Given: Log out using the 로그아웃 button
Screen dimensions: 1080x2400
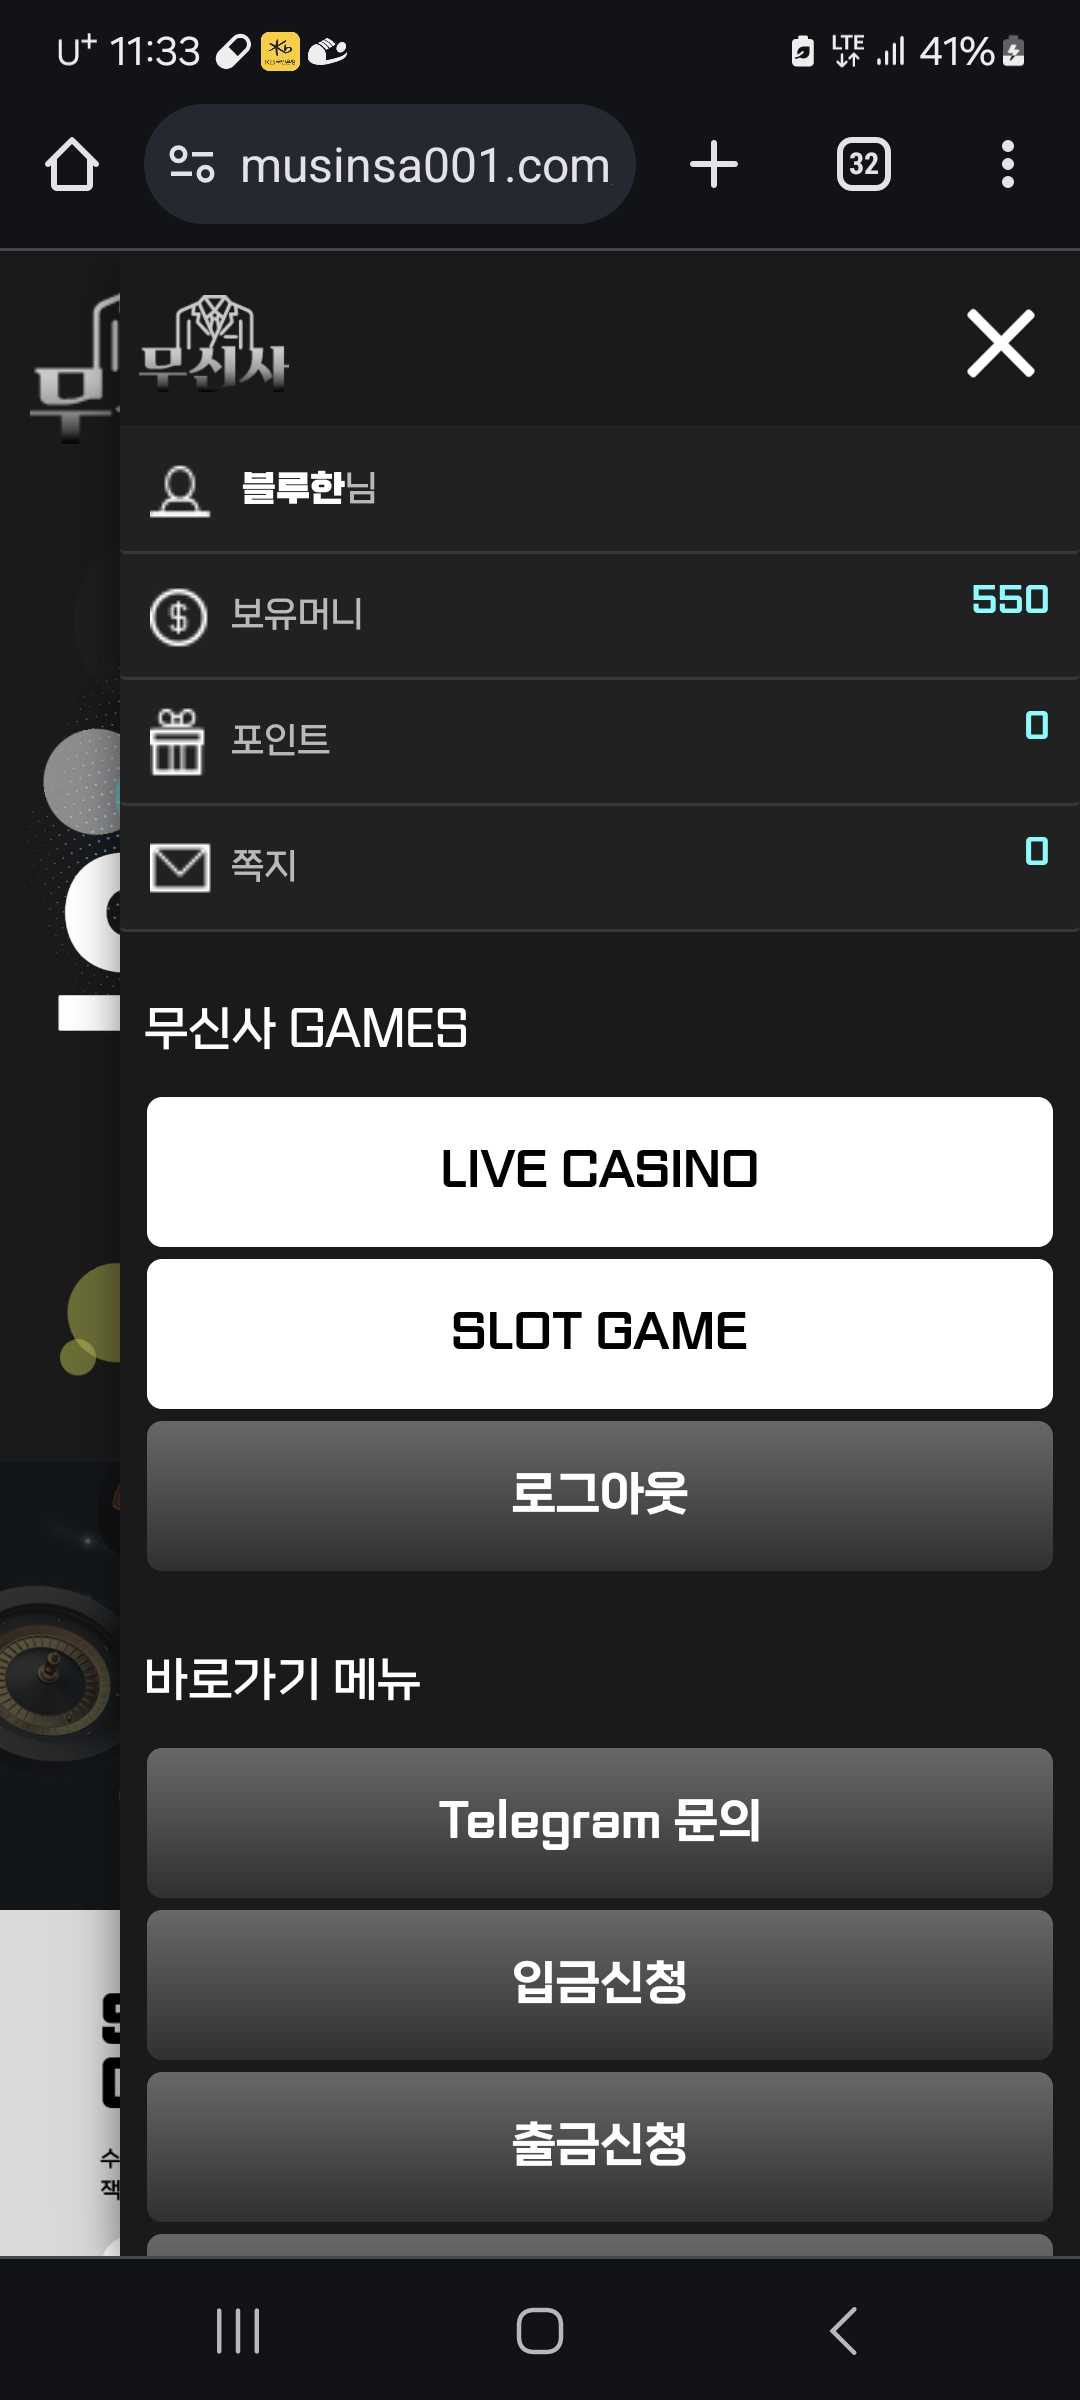Looking at the screenshot, I should click(x=600, y=1495).
